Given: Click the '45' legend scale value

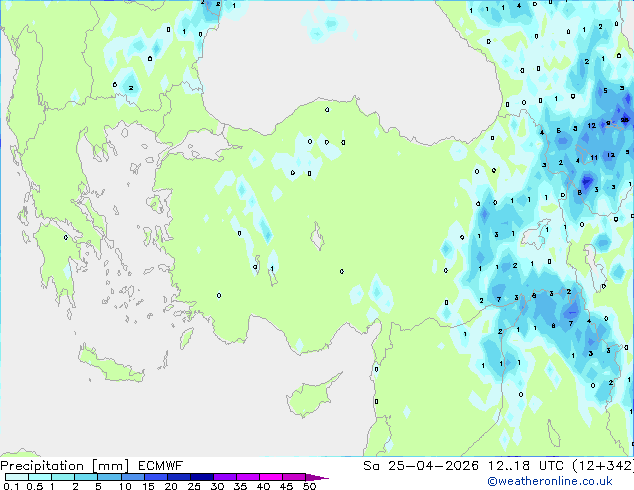Looking at the screenshot, I should (286, 486).
